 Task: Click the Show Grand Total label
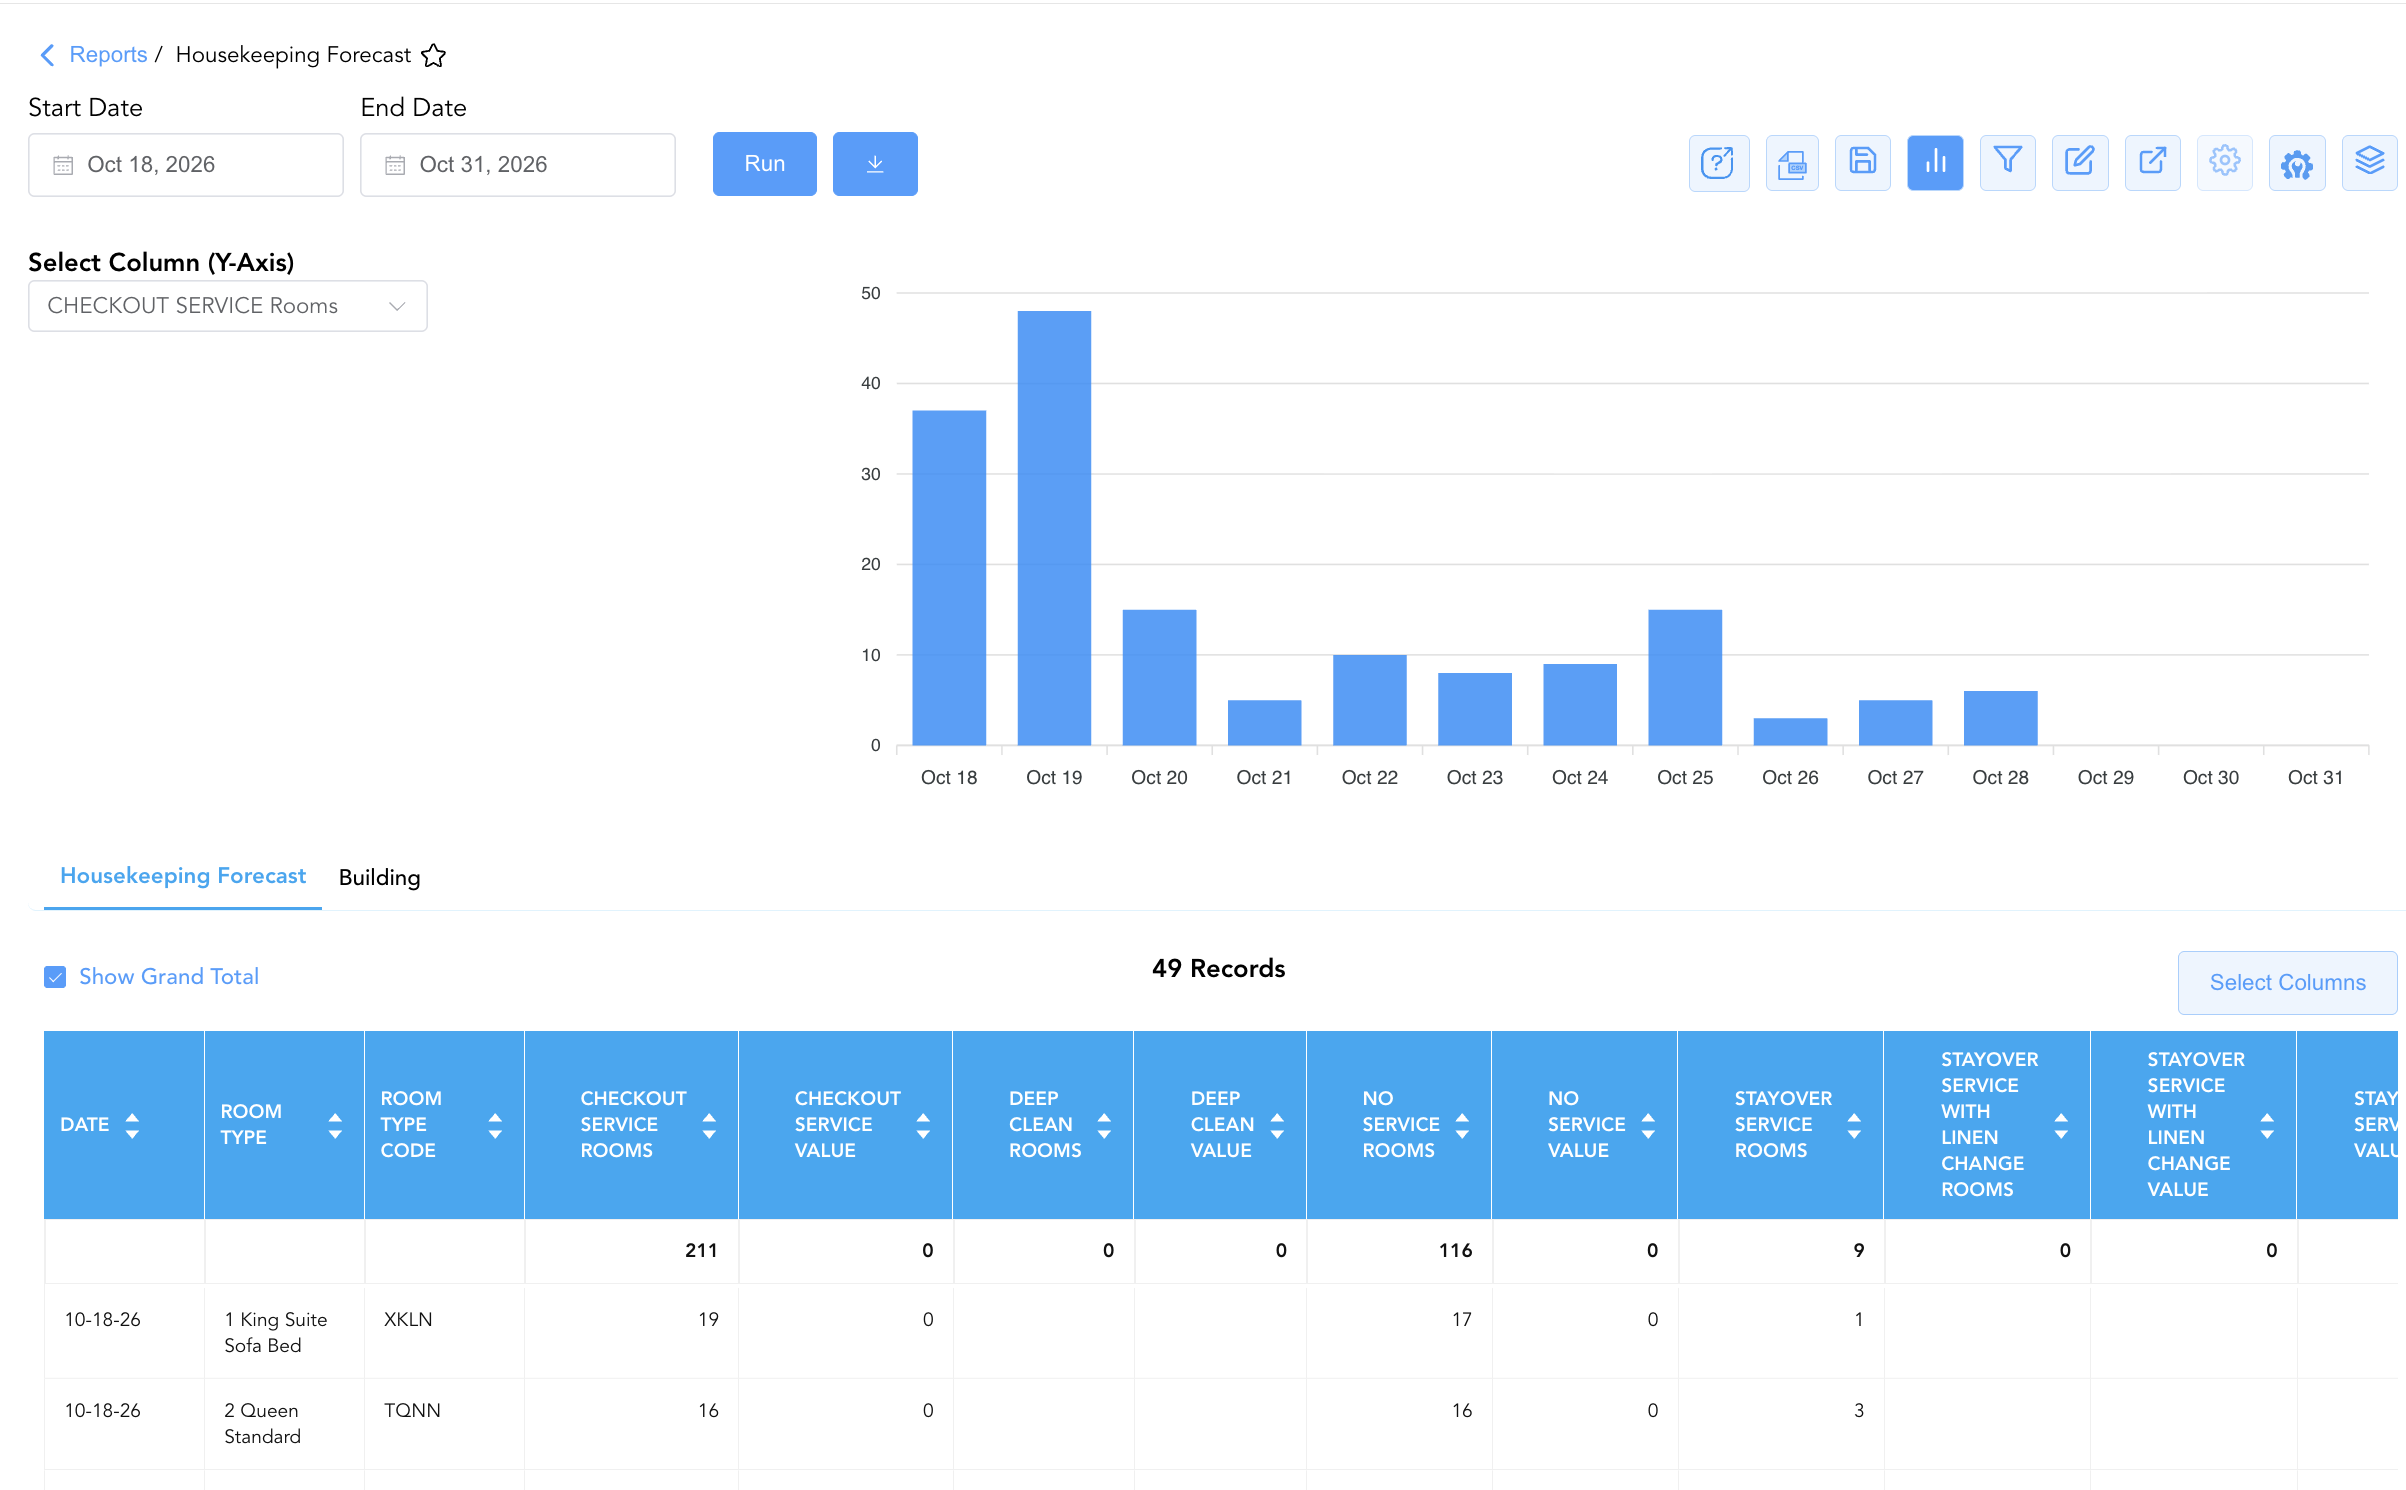[x=169, y=977]
